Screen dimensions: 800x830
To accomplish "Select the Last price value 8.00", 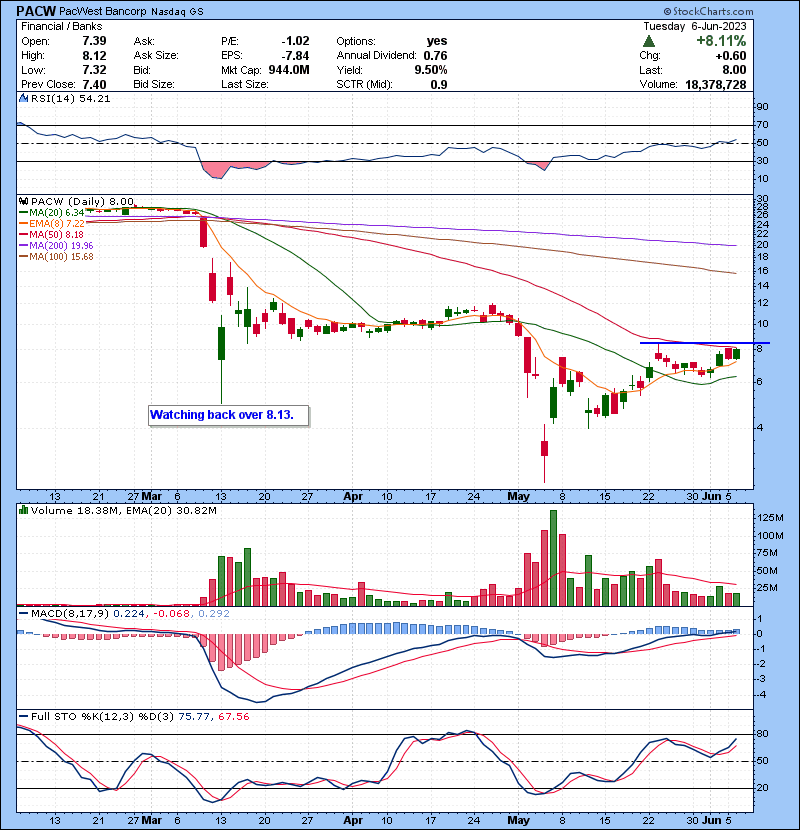I will pyautogui.click(x=734, y=70).
